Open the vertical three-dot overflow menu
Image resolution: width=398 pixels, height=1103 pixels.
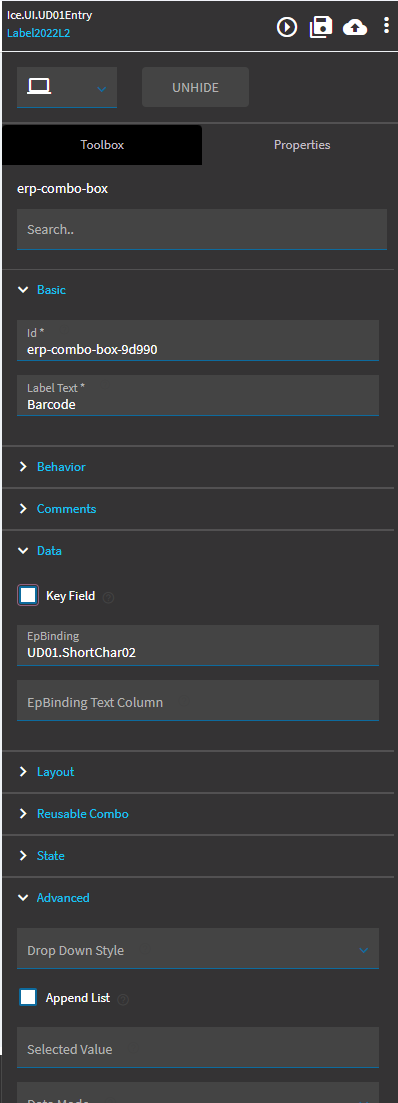pos(387,26)
